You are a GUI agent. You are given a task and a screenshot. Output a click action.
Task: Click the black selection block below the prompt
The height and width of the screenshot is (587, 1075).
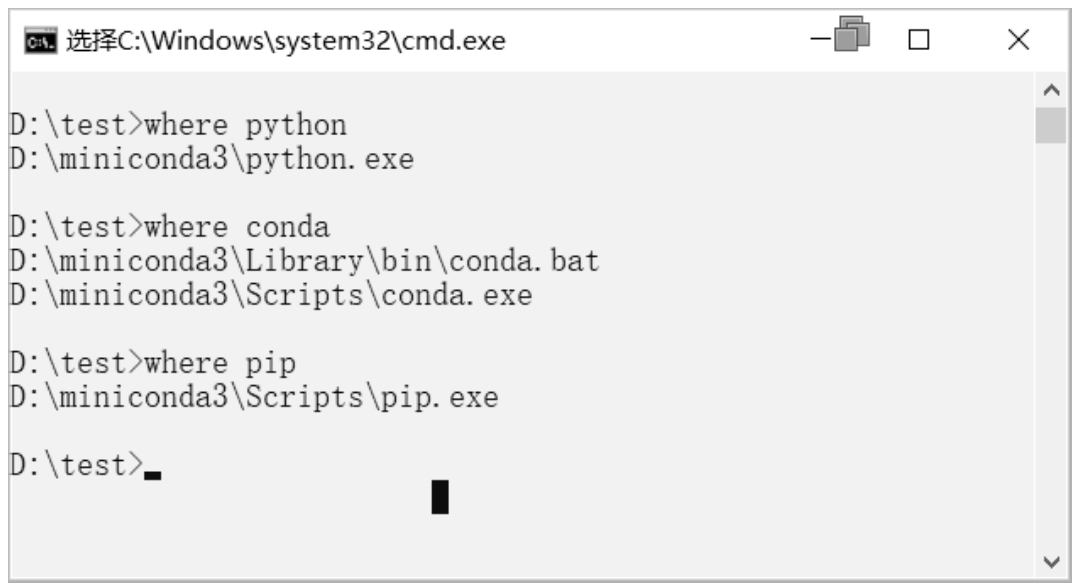point(440,497)
